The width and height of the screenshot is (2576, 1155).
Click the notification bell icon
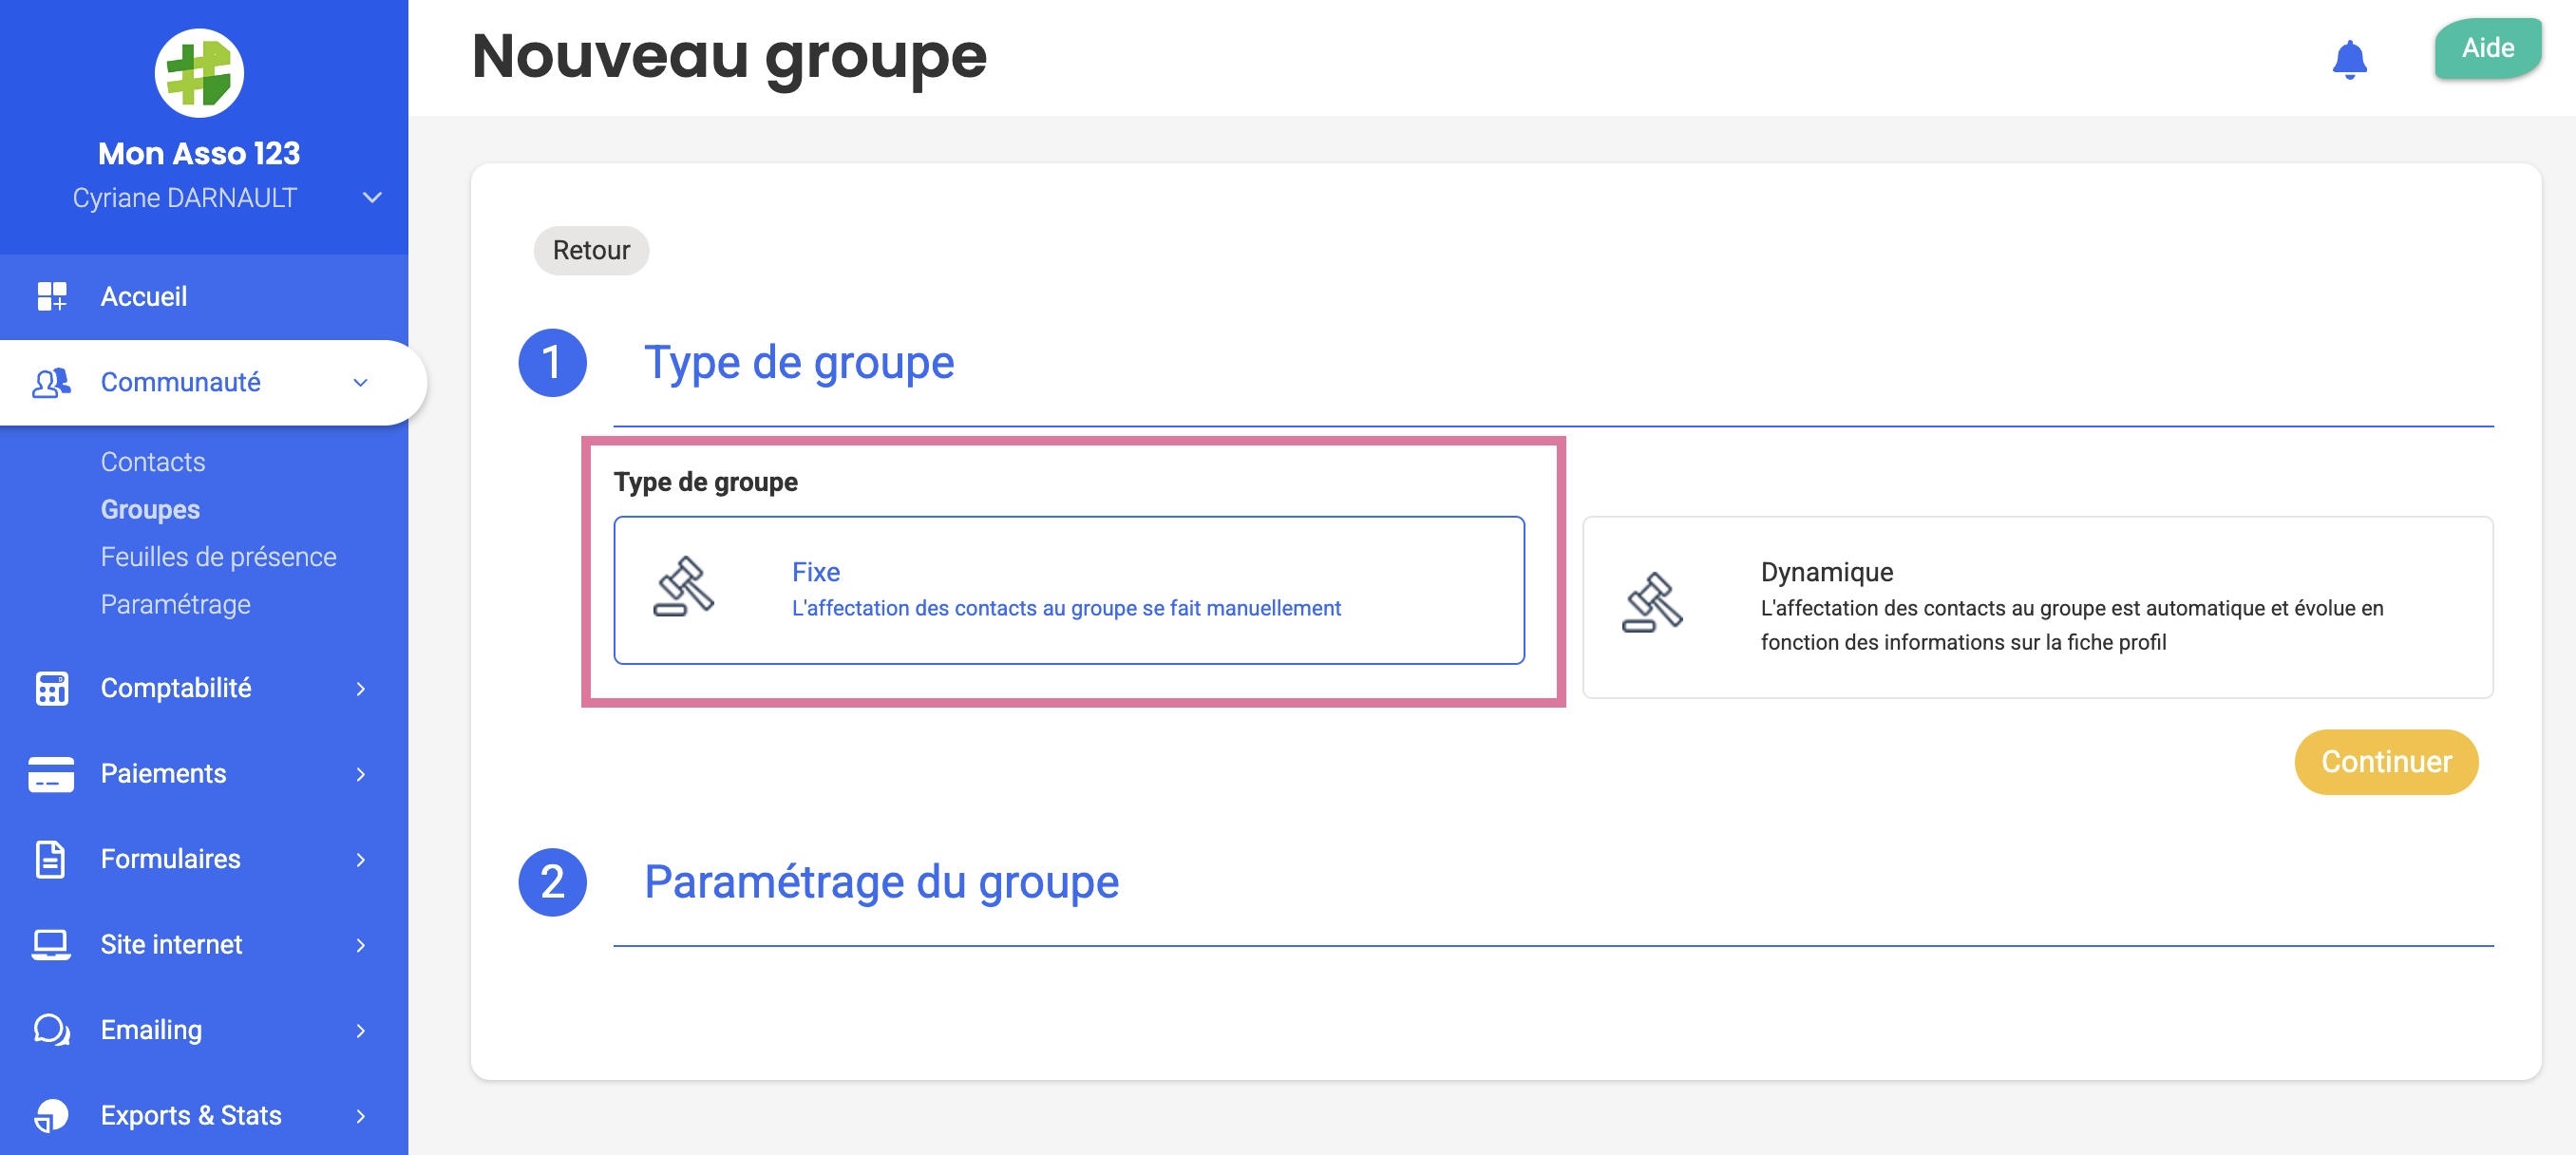click(x=2349, y=59)
